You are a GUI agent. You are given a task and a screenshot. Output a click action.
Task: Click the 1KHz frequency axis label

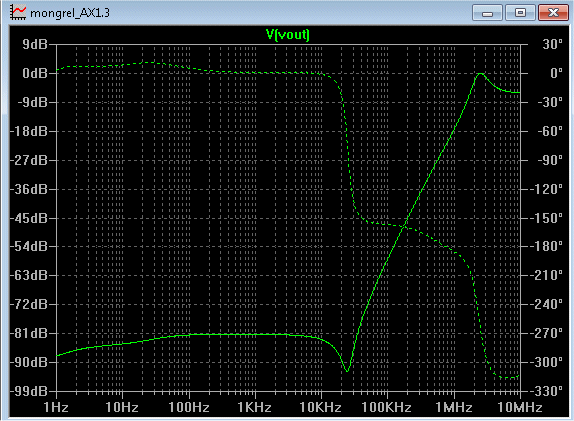pos(254,407)
